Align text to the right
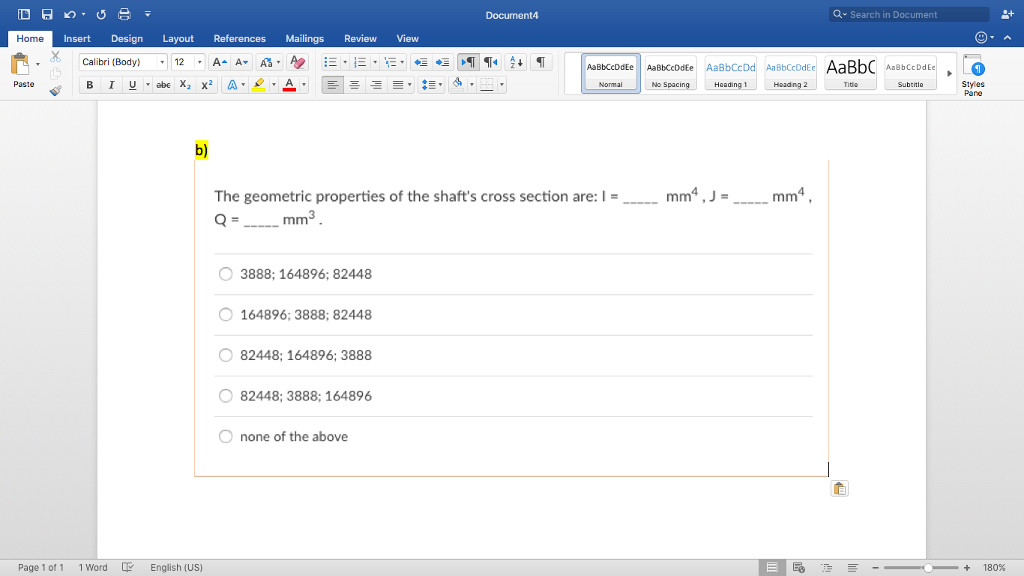Image resolution: width=1024 pixels, height=576 pixels. tap(376, 85)
